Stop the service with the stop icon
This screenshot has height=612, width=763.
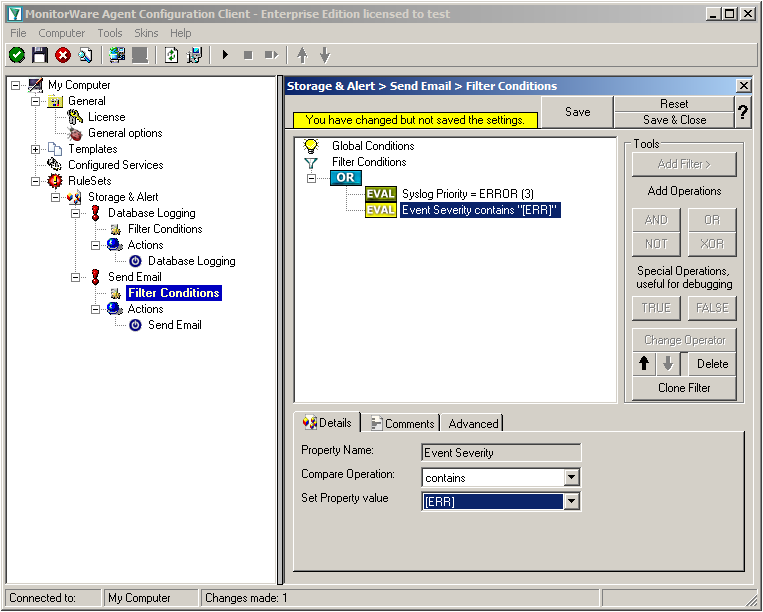click(248, 55)
